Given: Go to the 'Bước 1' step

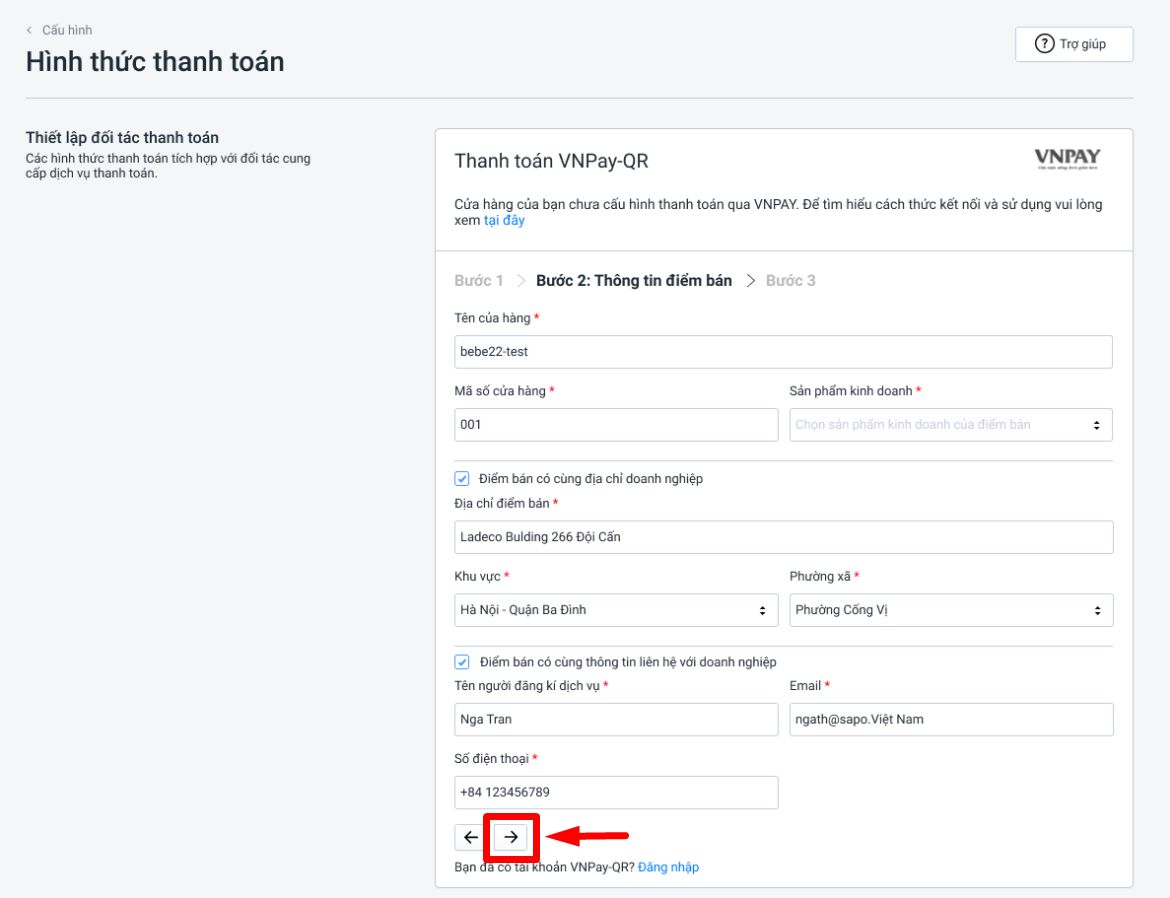Looking at the screenshot, I should [479, 281].
